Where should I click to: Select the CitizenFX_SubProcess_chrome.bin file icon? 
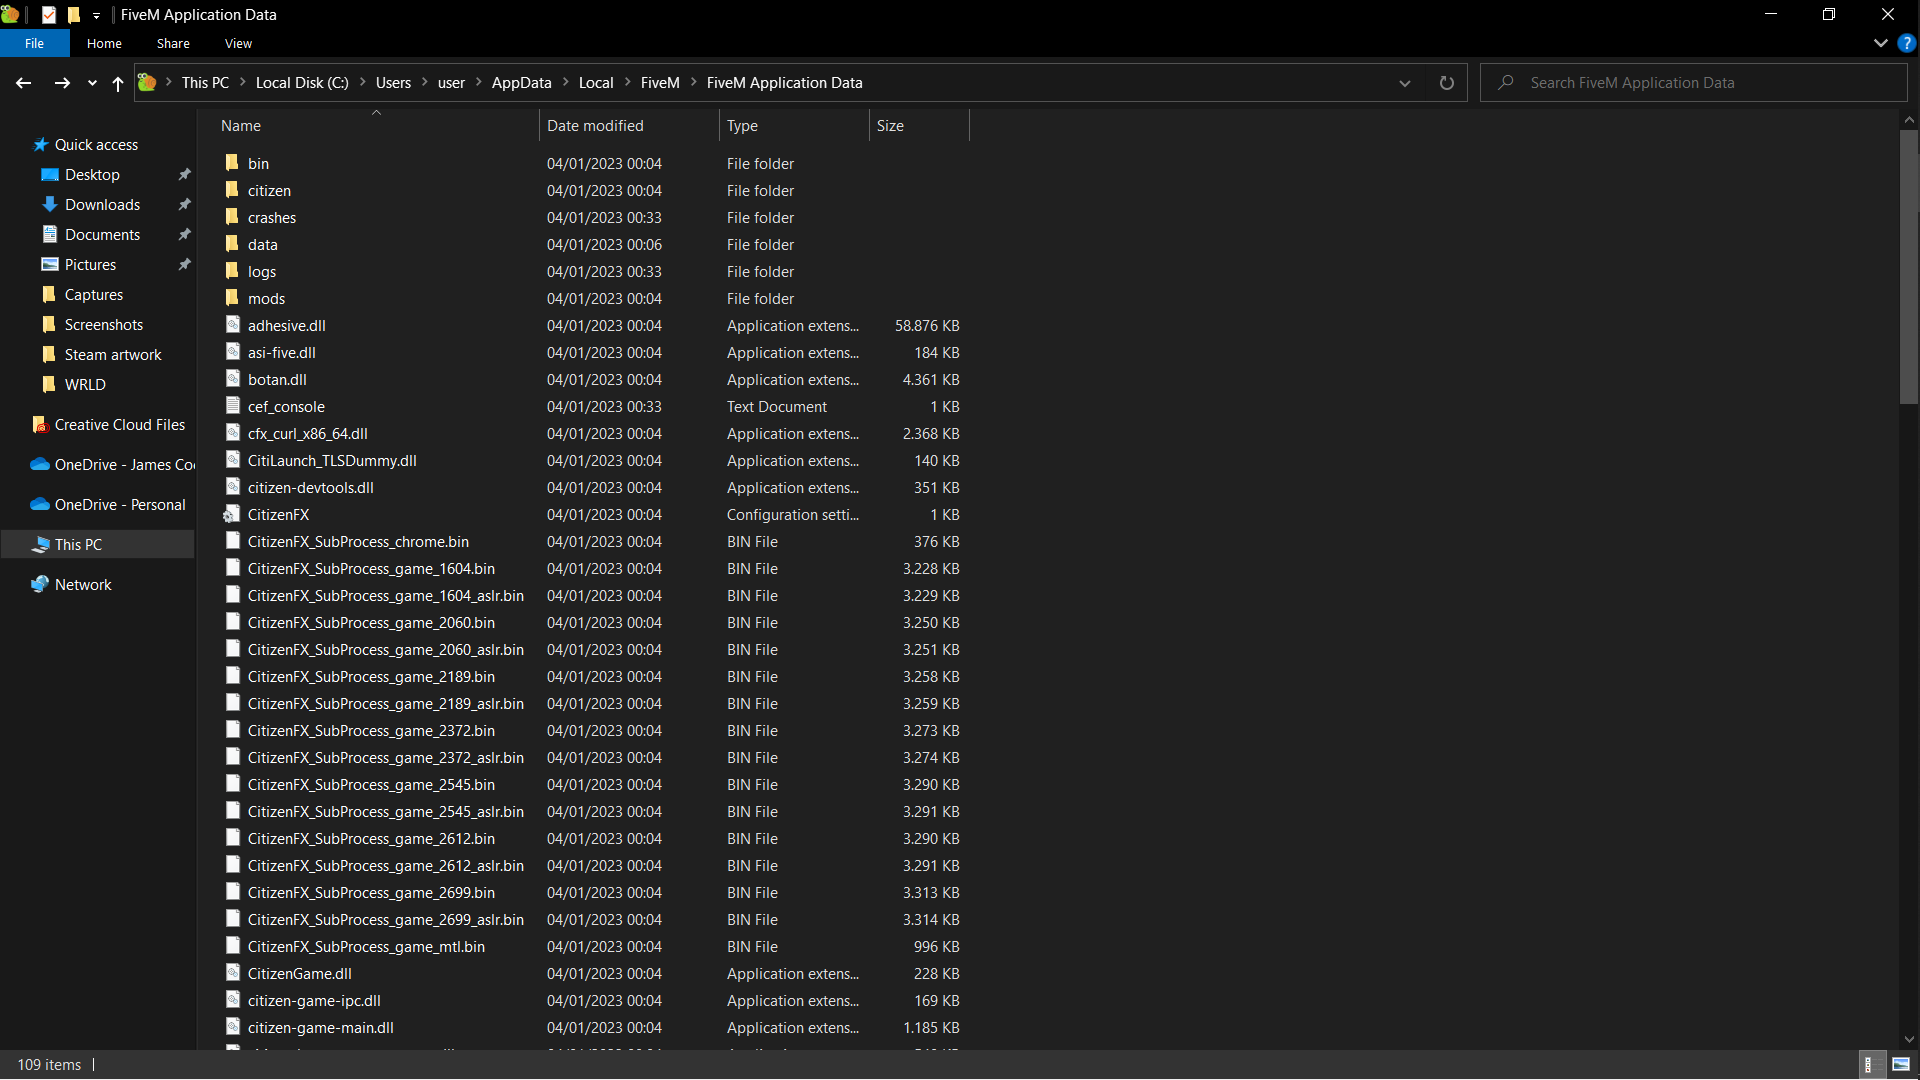pyautogui.click(x=232, y=541)
